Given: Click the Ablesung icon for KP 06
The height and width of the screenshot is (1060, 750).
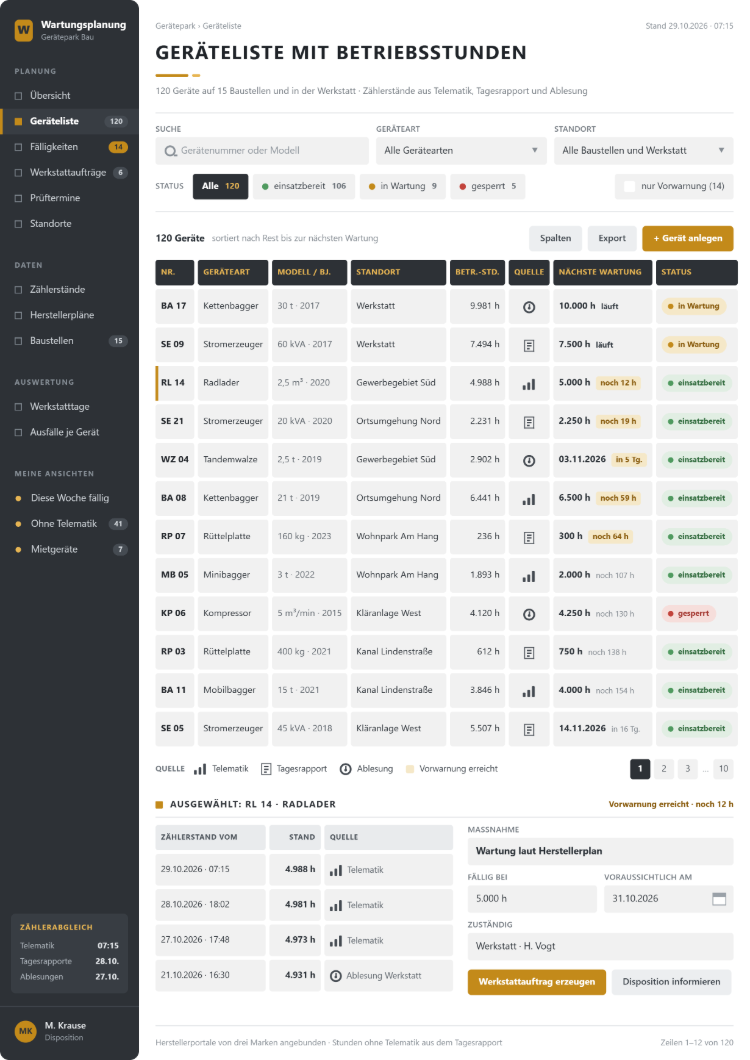Looking at the screenshot, I should tap(529, 615).
